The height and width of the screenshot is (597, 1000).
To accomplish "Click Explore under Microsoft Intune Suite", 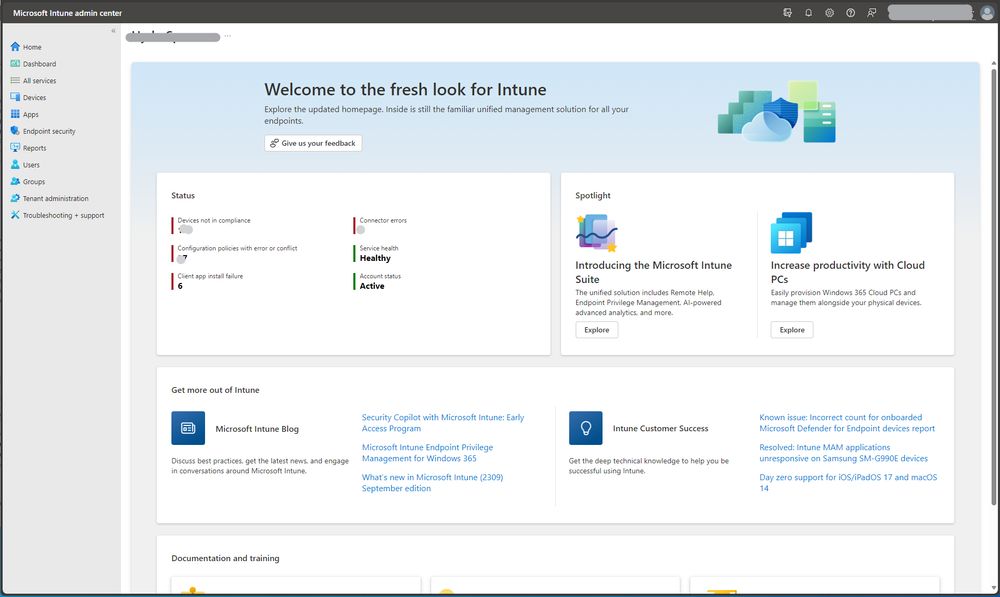I will tap(597, 330).
